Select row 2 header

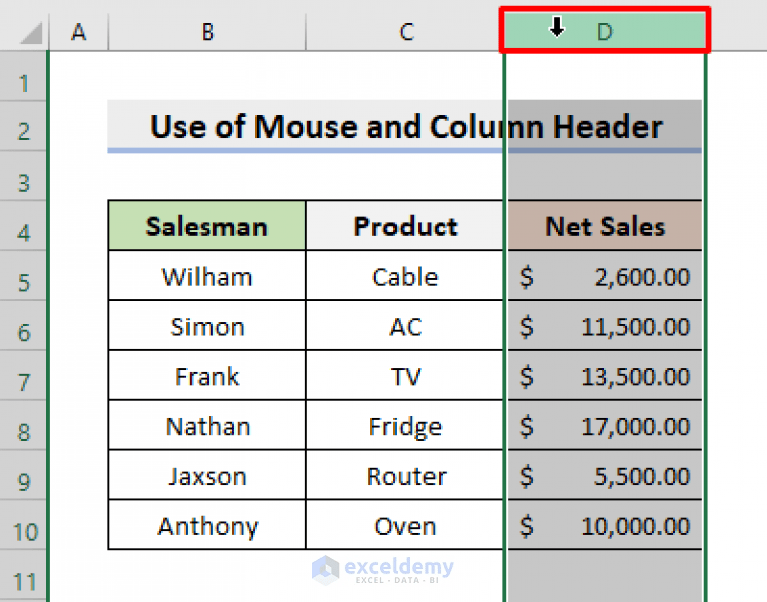[23, 126]
